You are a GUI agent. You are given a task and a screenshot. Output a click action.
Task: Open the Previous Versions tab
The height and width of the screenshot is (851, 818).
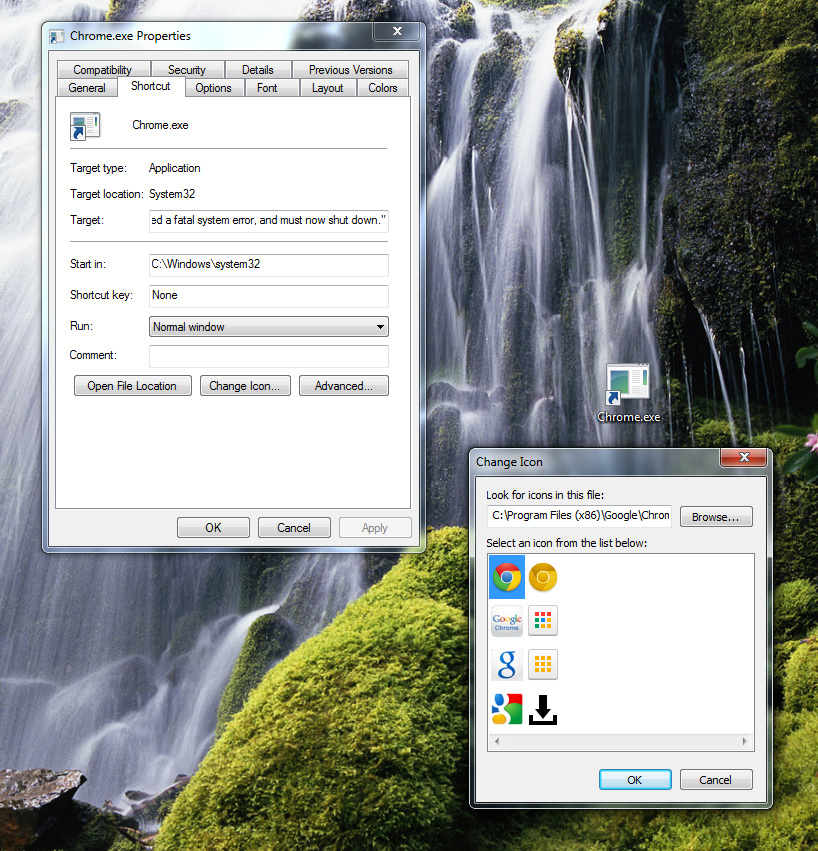pyautogui.click(x=349, y=69)
